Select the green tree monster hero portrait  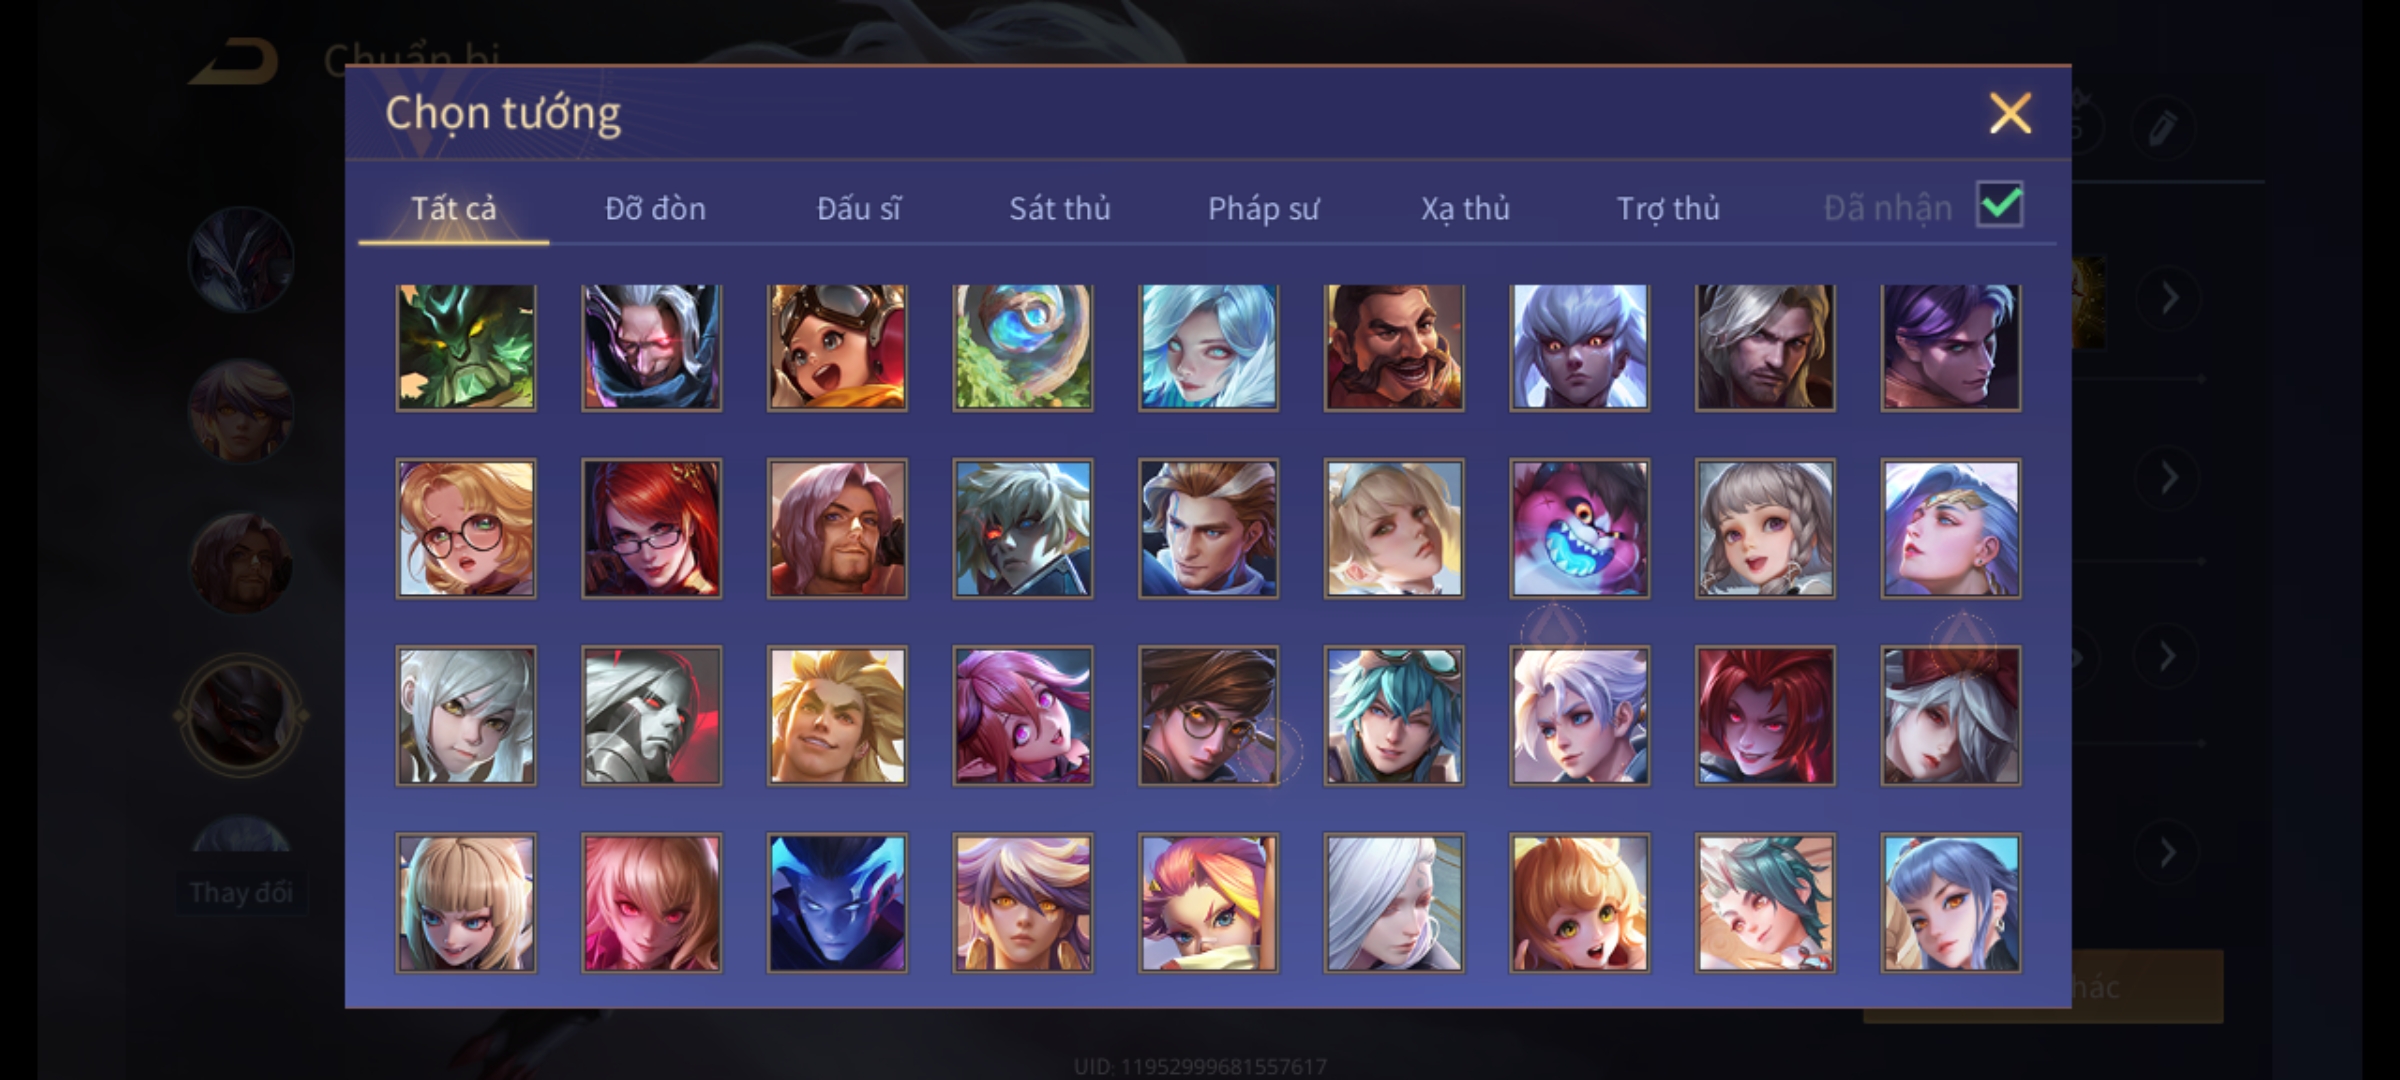click(466, 347)
